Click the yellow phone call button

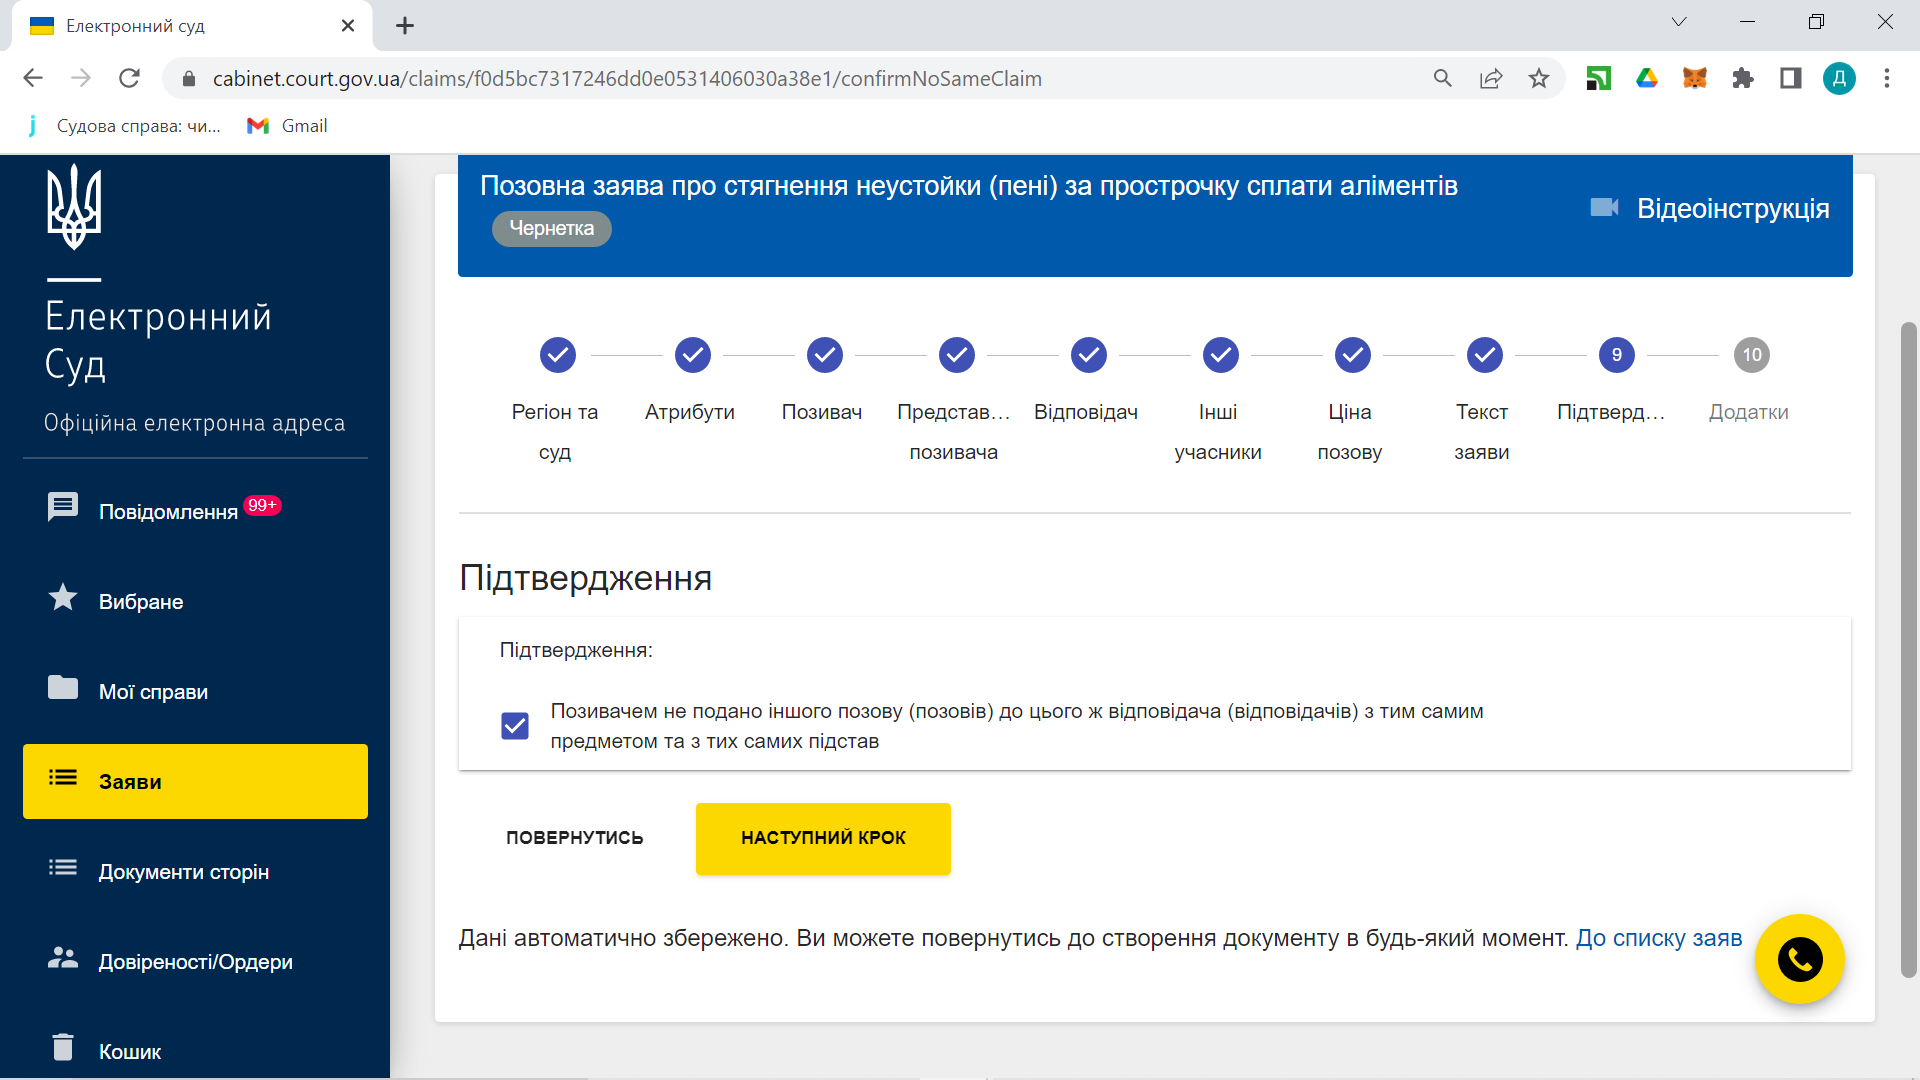pos(1799,959)
